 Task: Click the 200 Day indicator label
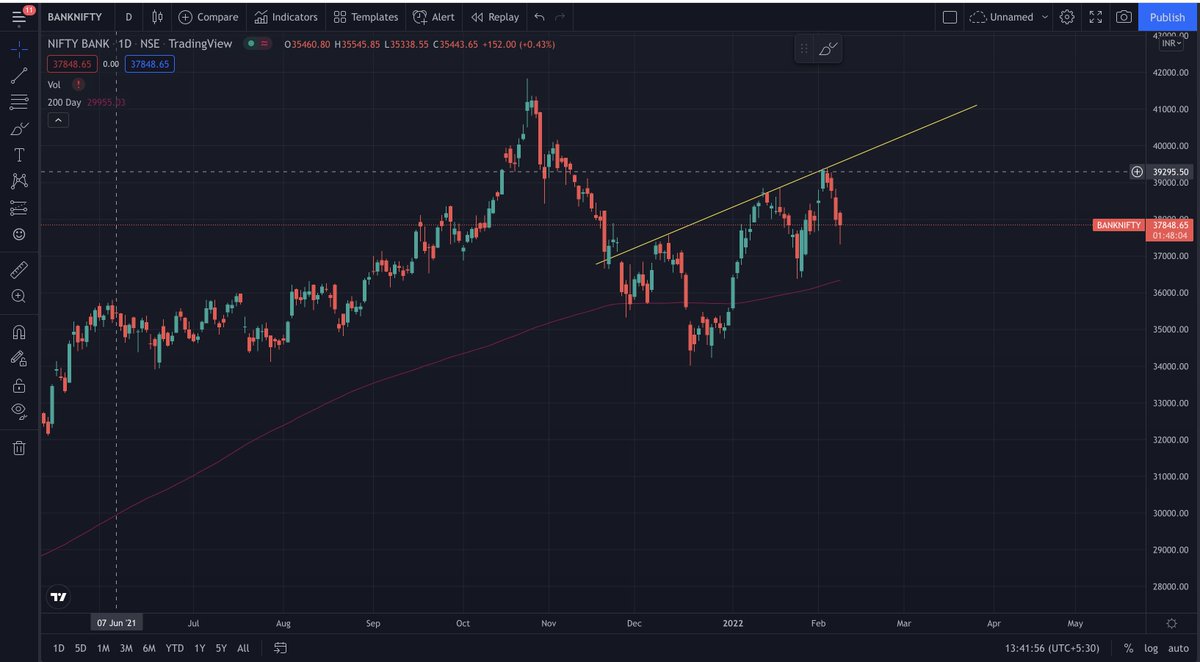(64, 102)
